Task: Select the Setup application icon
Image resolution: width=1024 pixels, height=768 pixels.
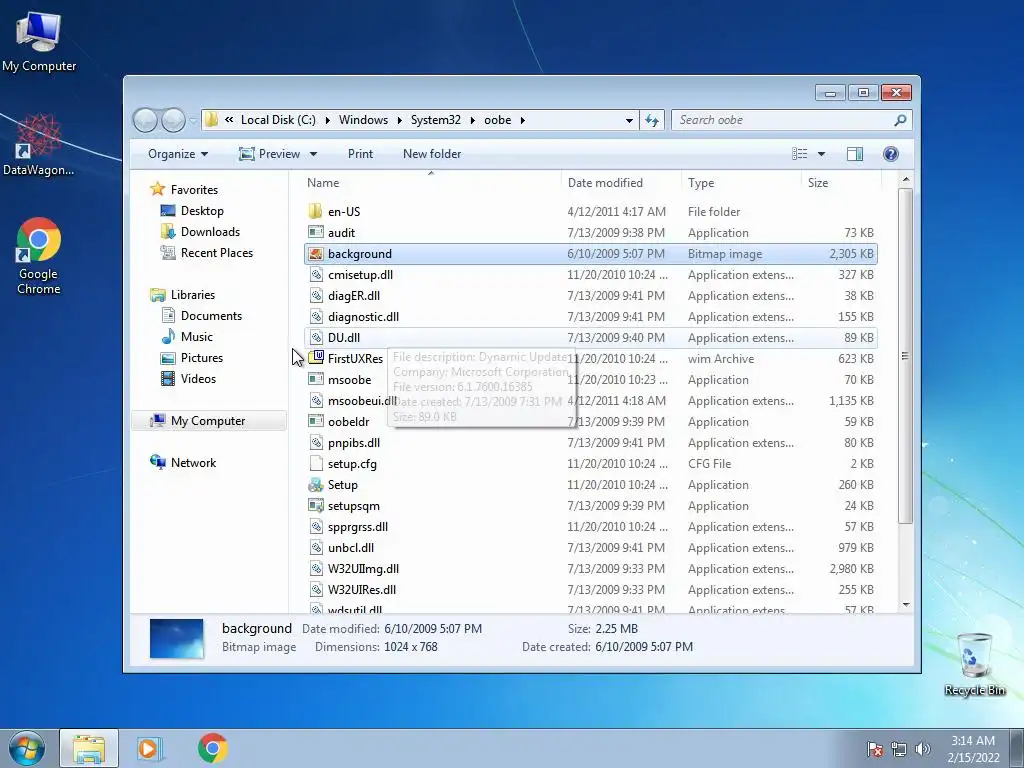Action: tap(316, 485)
